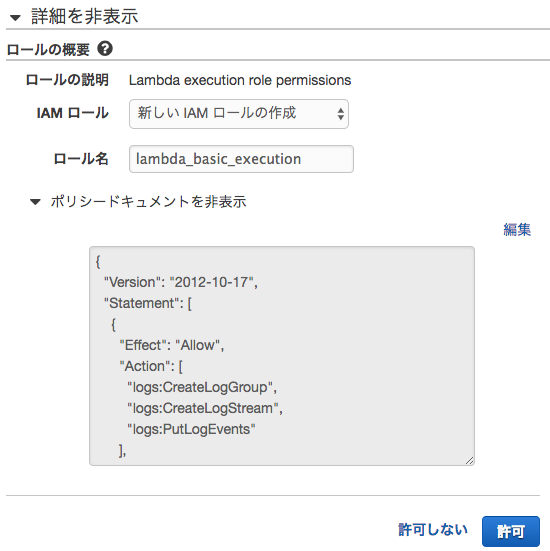Collapse the 詳細を非表示 details section

click(x=75, y=17)
